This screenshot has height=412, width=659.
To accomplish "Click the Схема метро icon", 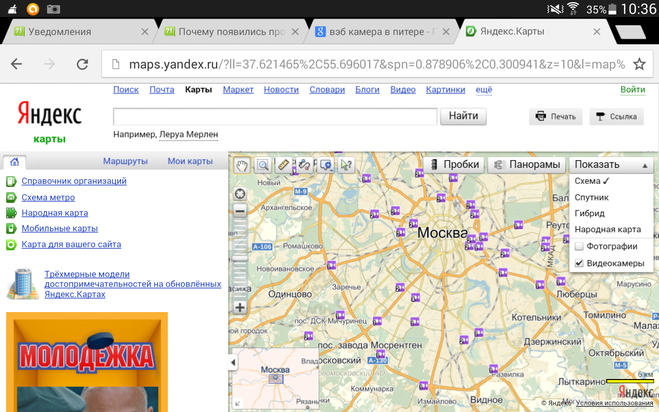I will point(11,198).
